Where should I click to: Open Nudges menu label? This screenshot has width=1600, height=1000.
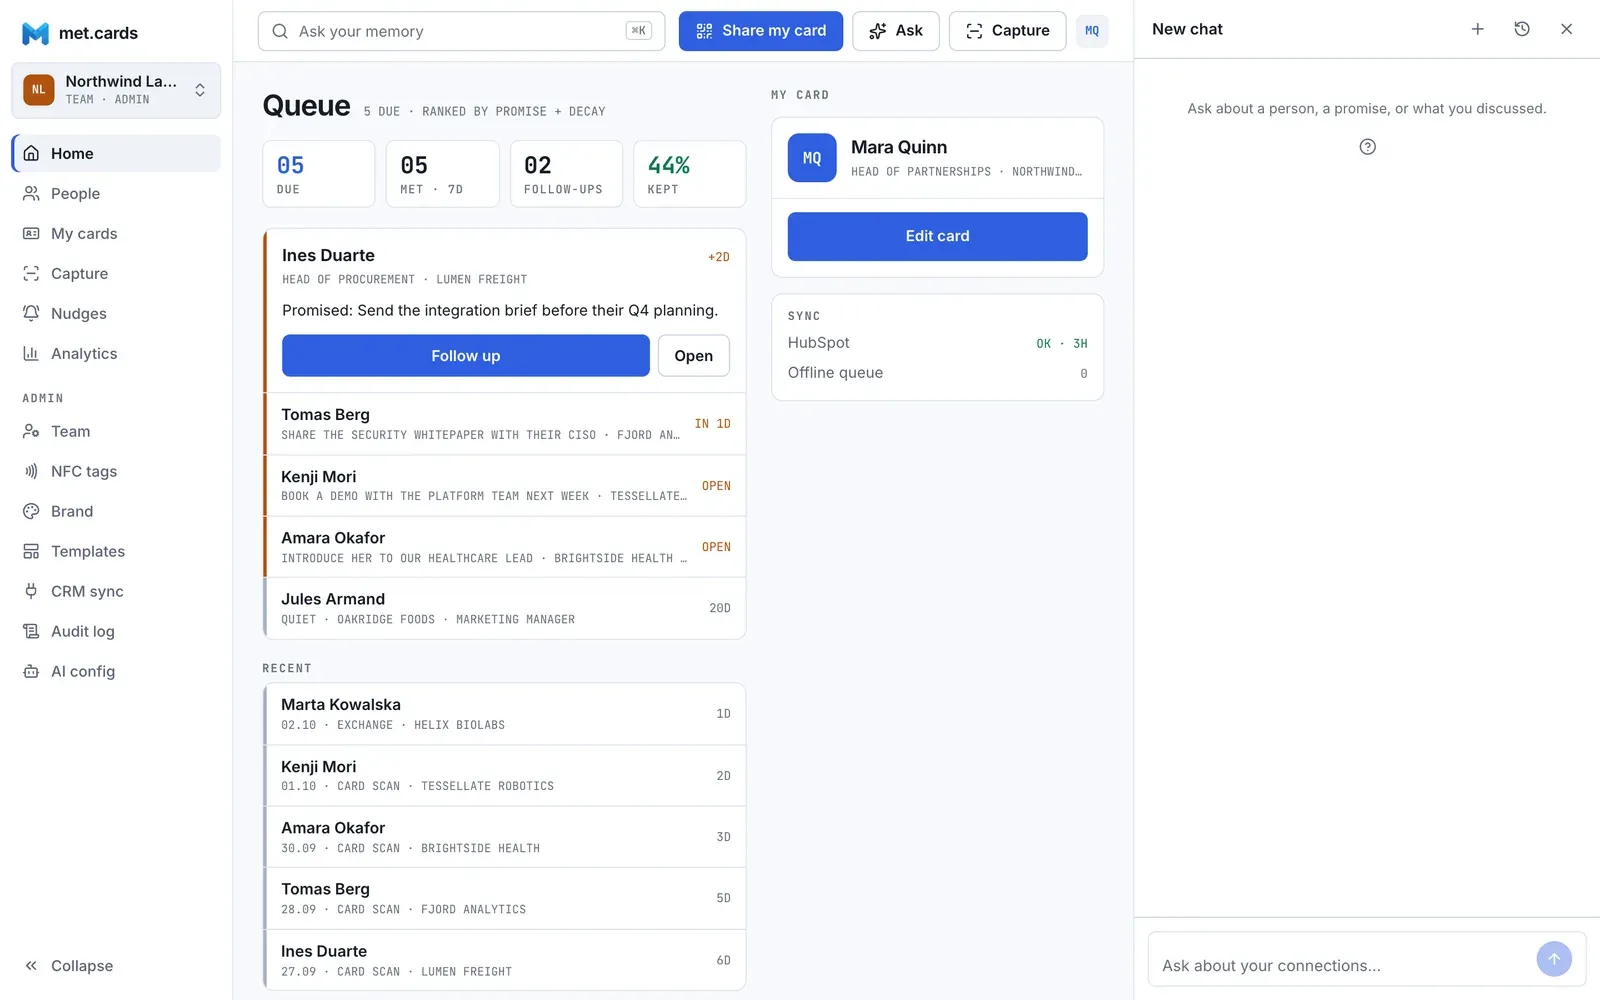tap(79, 313)
